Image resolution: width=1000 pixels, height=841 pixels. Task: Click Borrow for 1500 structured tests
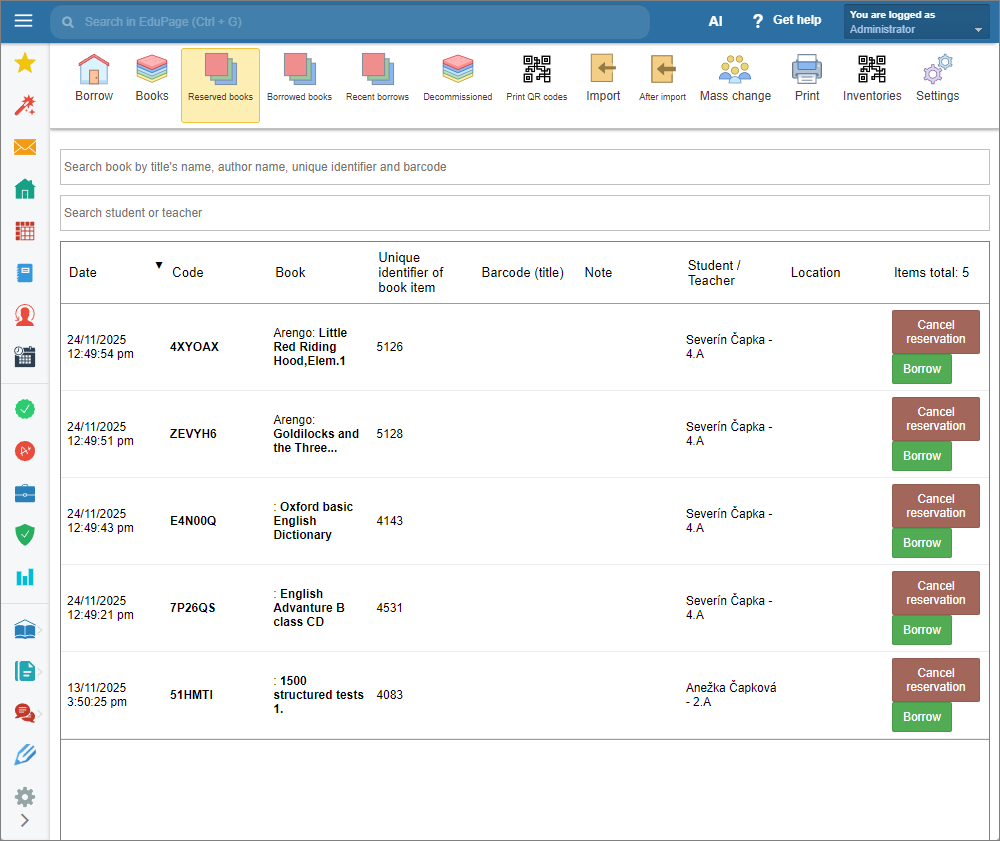click(x=921, y=717)
